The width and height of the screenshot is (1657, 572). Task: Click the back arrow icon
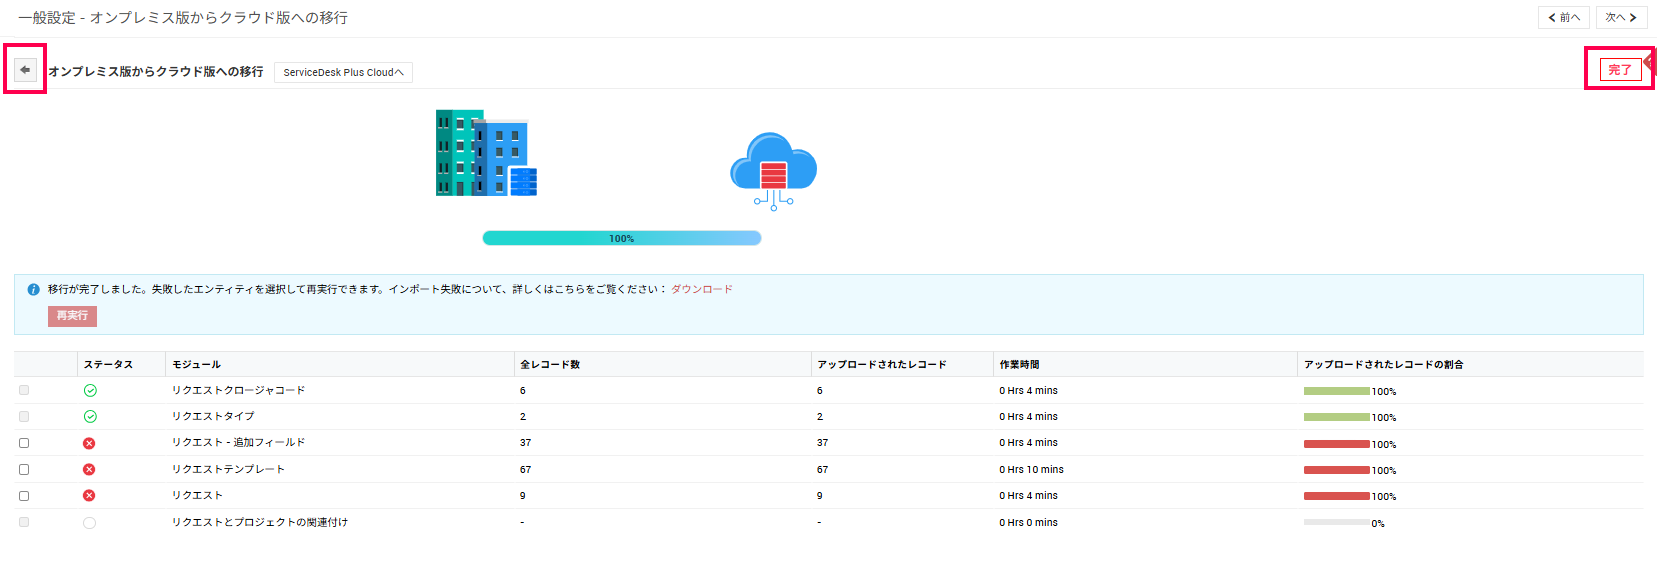[x=25, y=70]
